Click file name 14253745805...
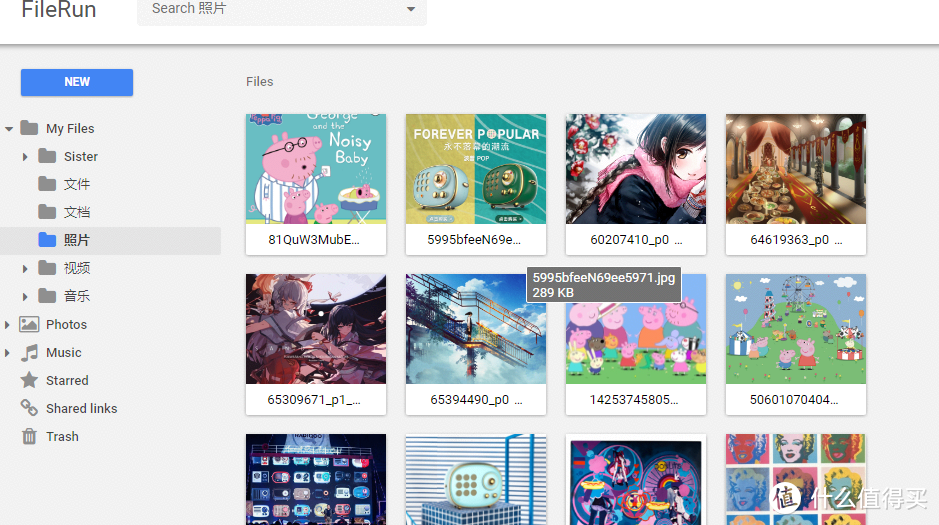Screen dimensions: 939x525 click(634, 399)
